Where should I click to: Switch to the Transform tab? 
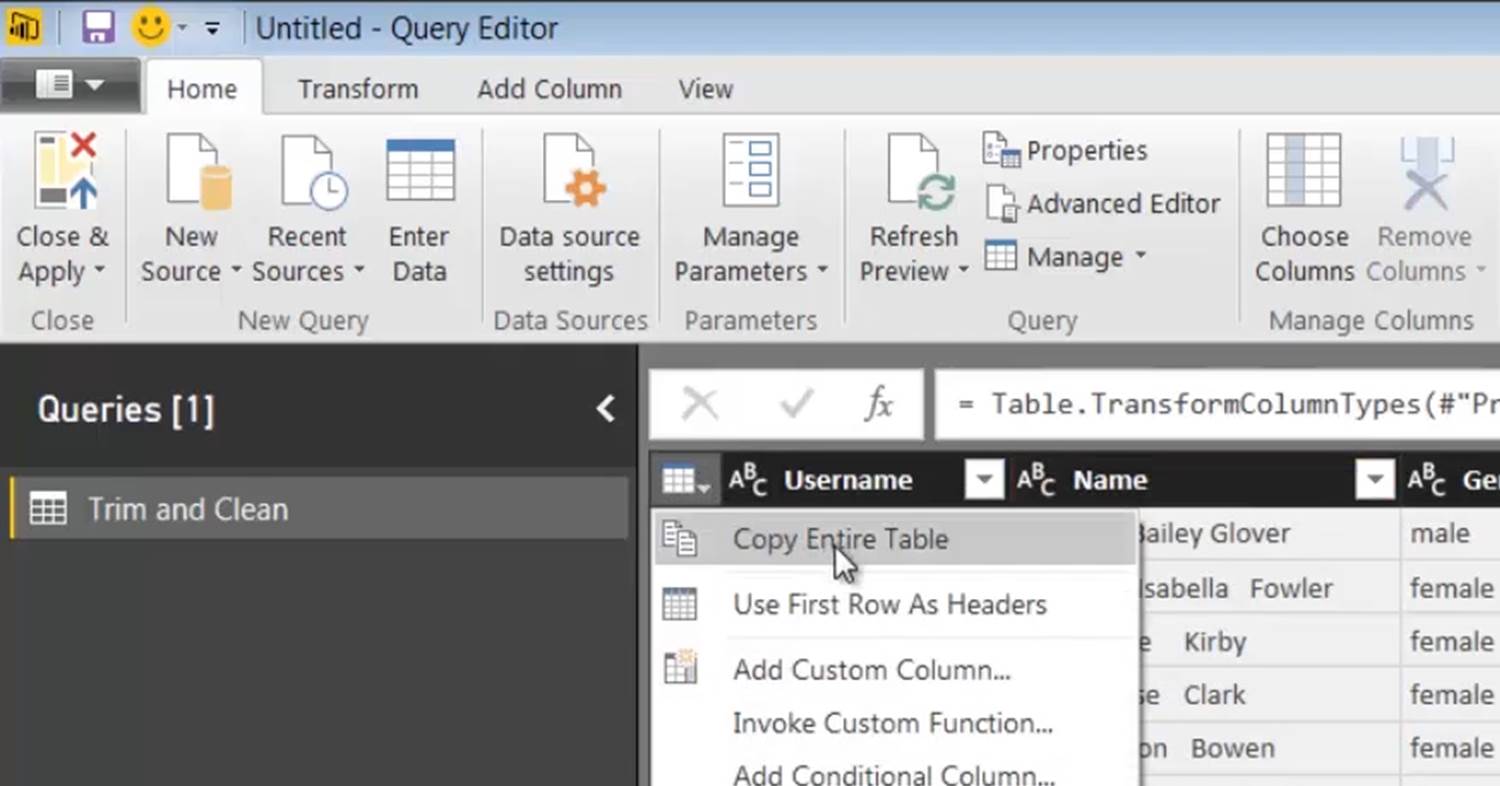[358, 89]
